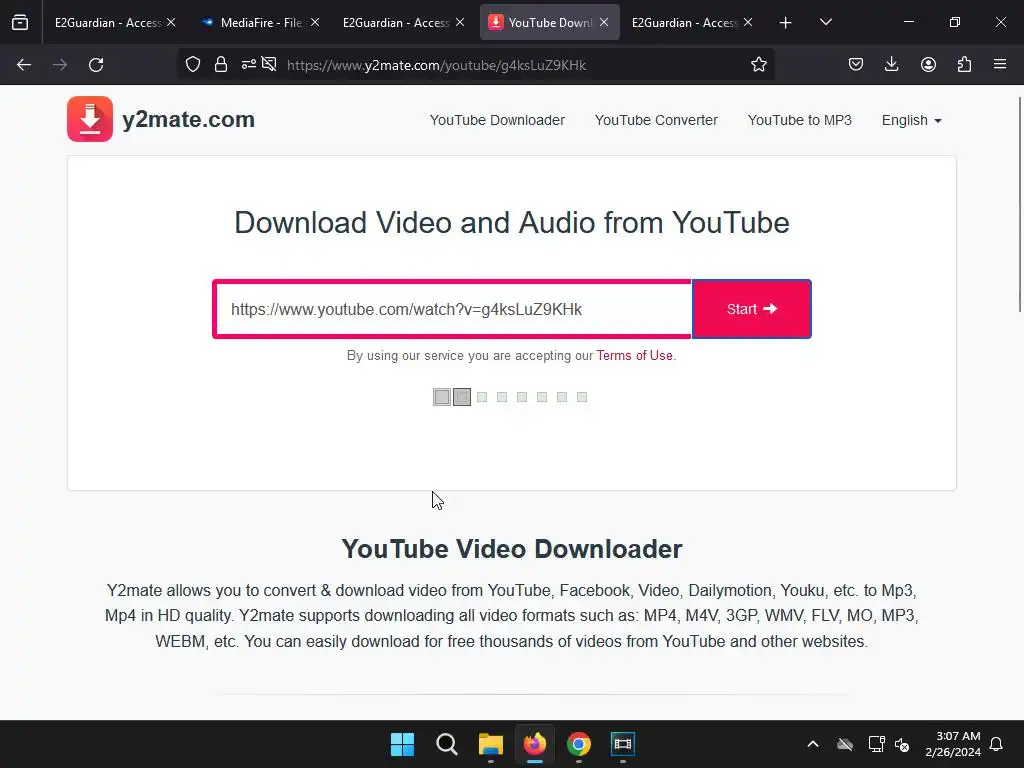Open the list all tabs chevron

pyautogui.click(x=825, y=22)
